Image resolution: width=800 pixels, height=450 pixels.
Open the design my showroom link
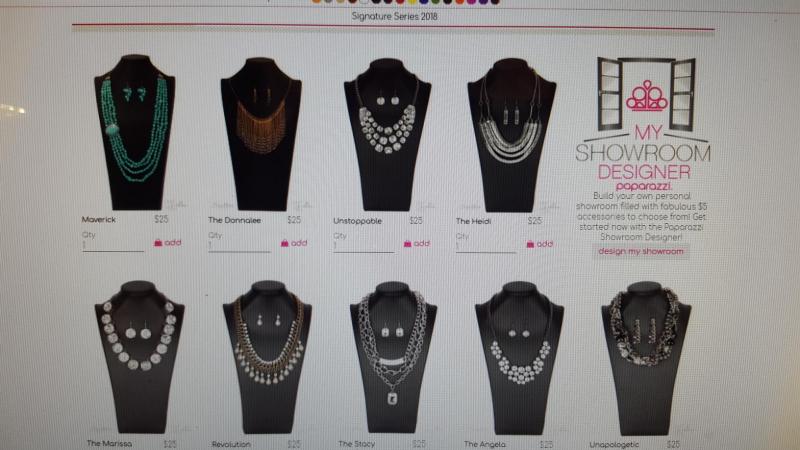[x=641, y=252]
